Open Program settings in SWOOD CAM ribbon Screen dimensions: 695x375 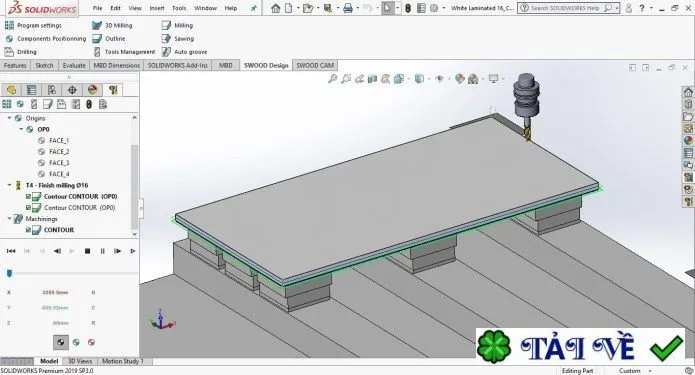33,25
